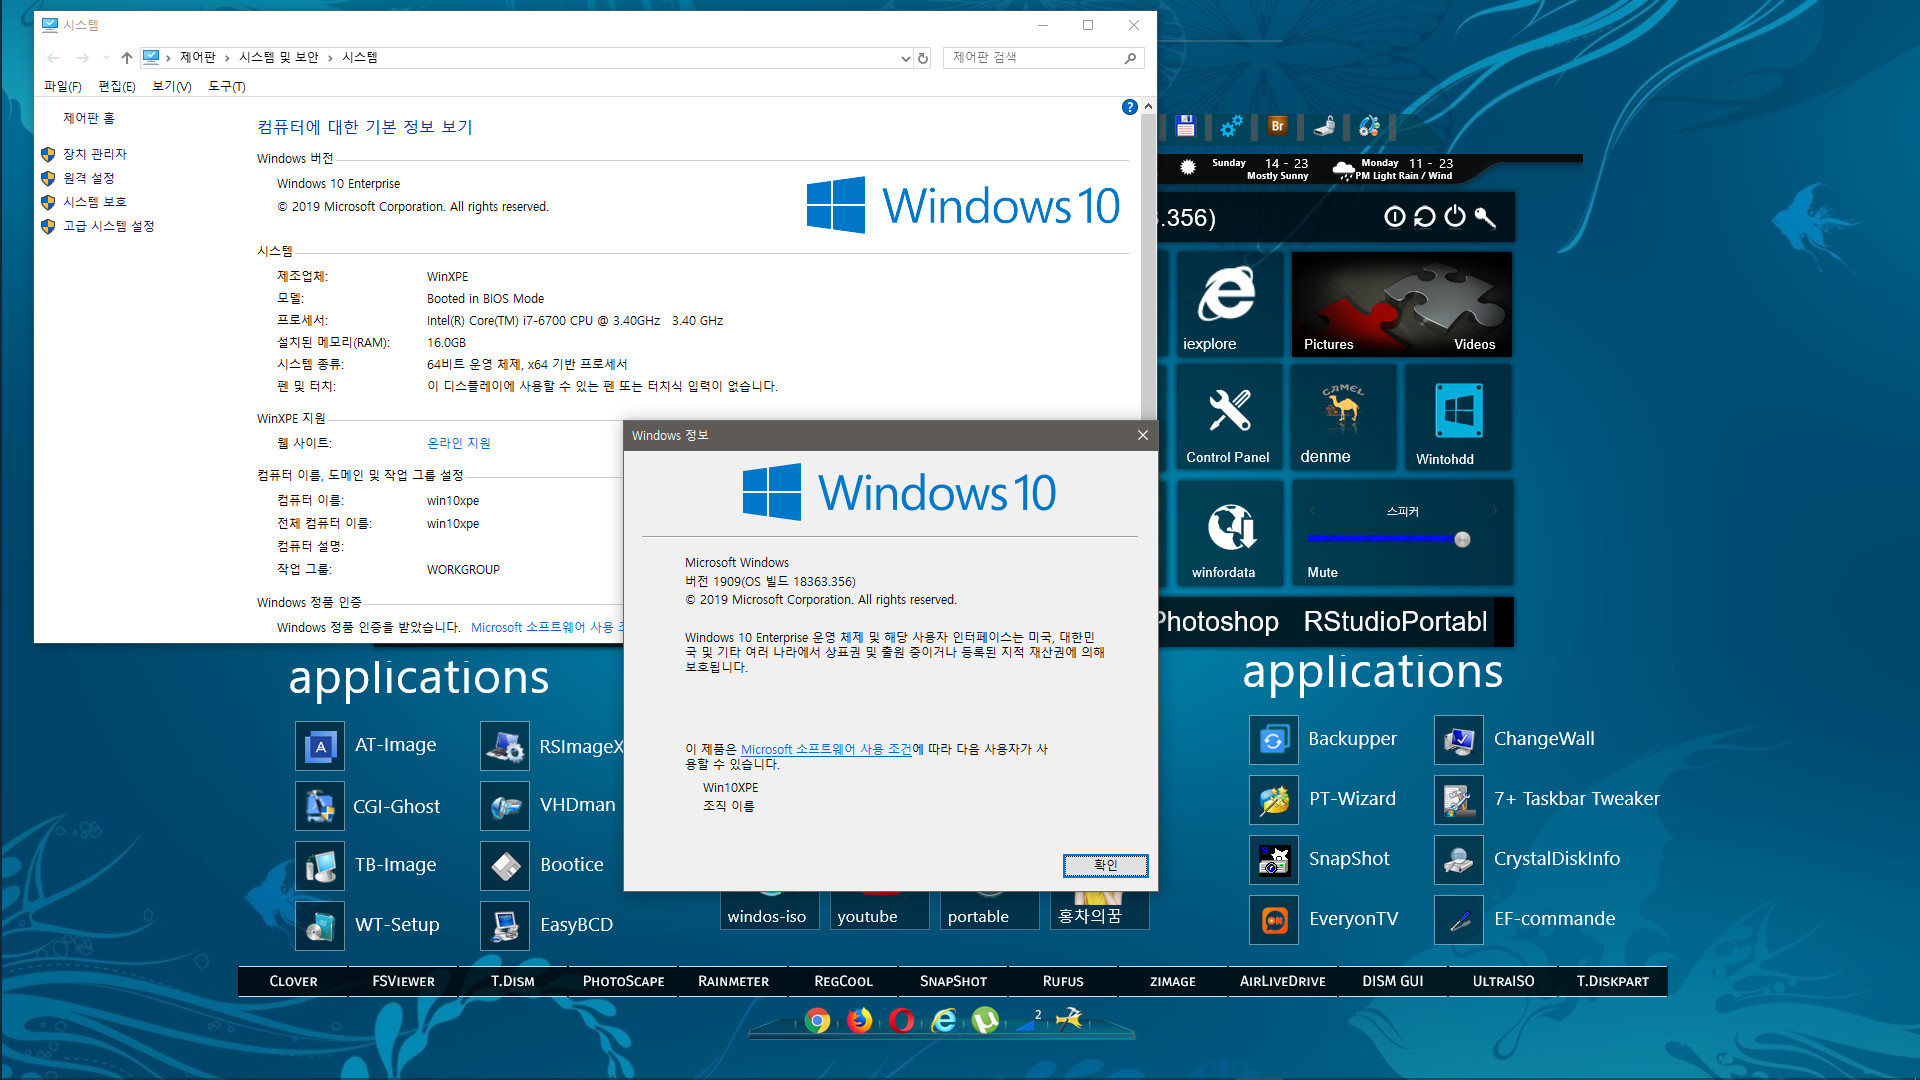Select the ULTRAISO tab in bottom bar

click(1503, 981)
